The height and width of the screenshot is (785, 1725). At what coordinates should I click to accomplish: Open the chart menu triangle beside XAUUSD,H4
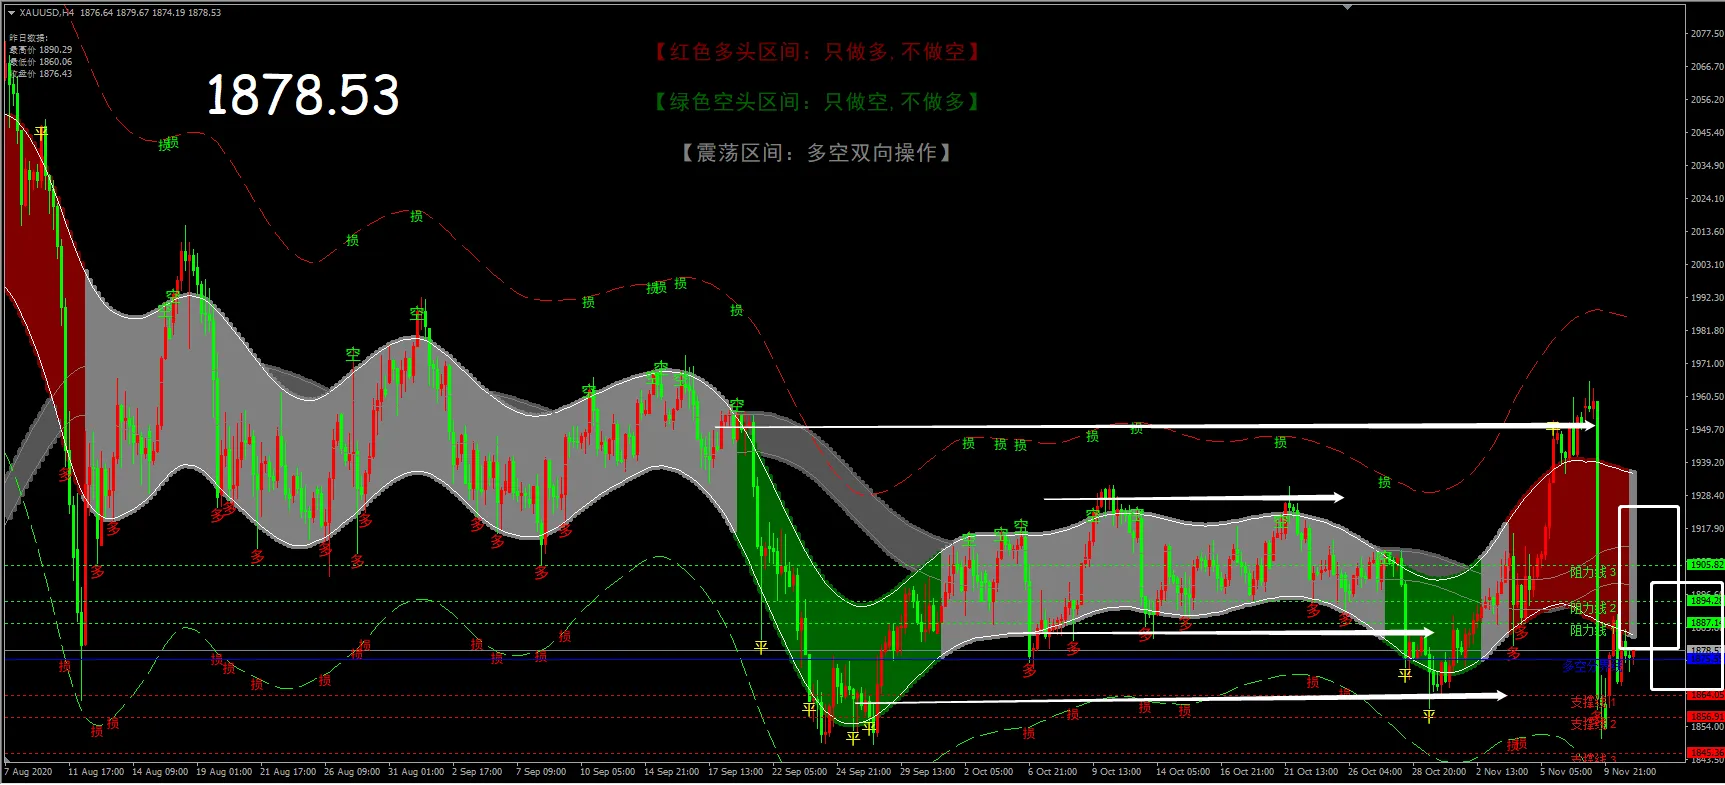pyautogui.click(x=11, y=13)
